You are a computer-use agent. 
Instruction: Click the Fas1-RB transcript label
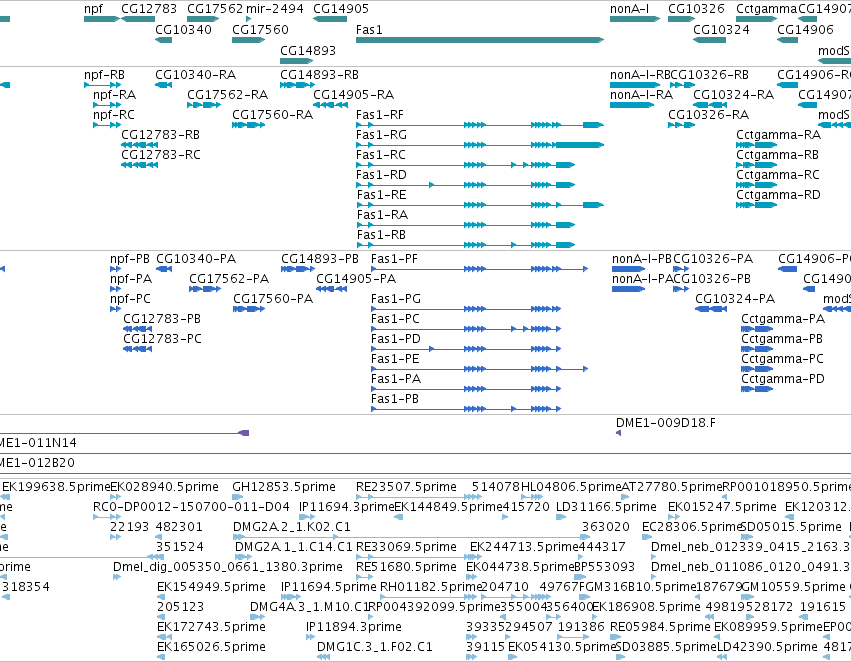point(381,234)
